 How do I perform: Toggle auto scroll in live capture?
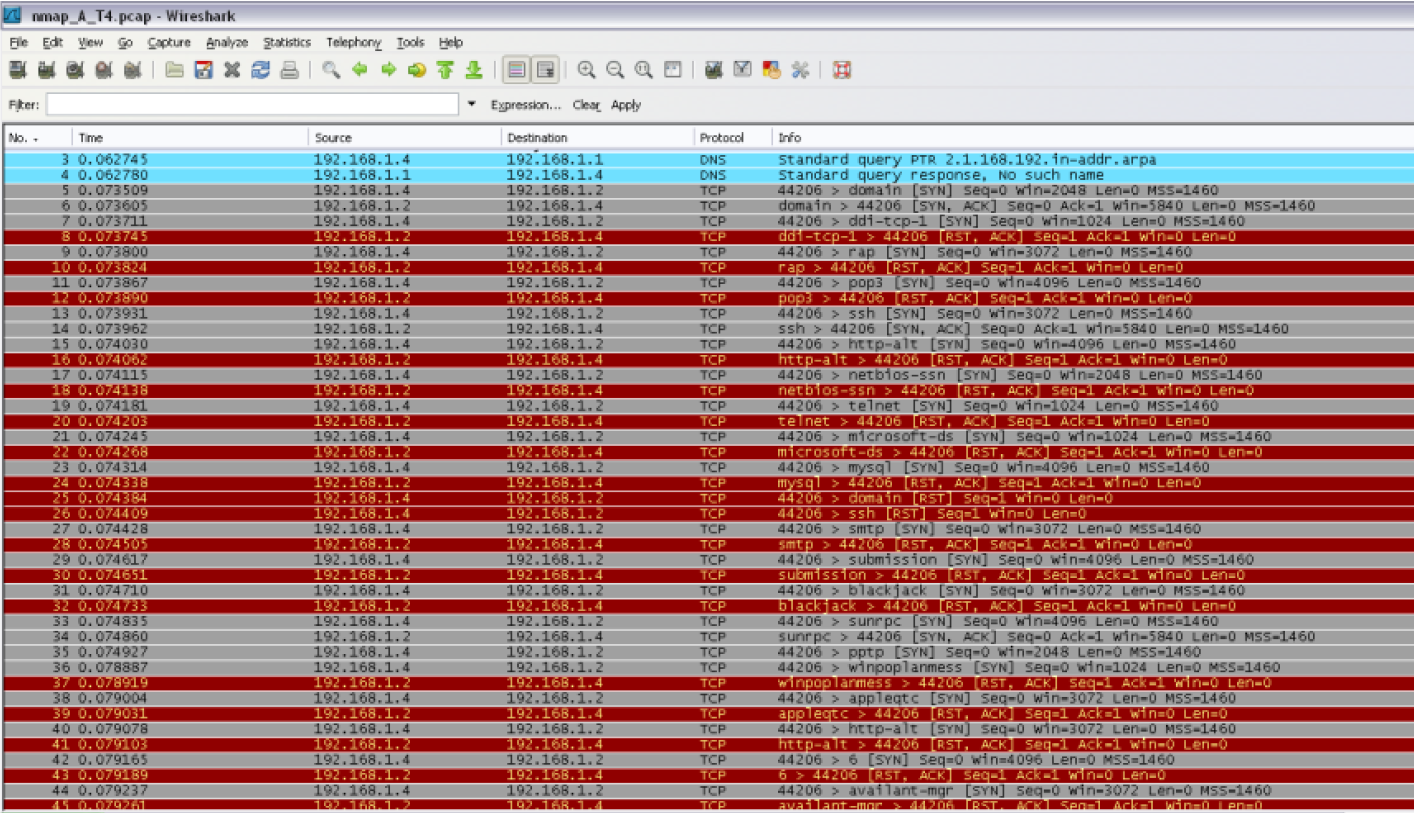coord(546,70)
